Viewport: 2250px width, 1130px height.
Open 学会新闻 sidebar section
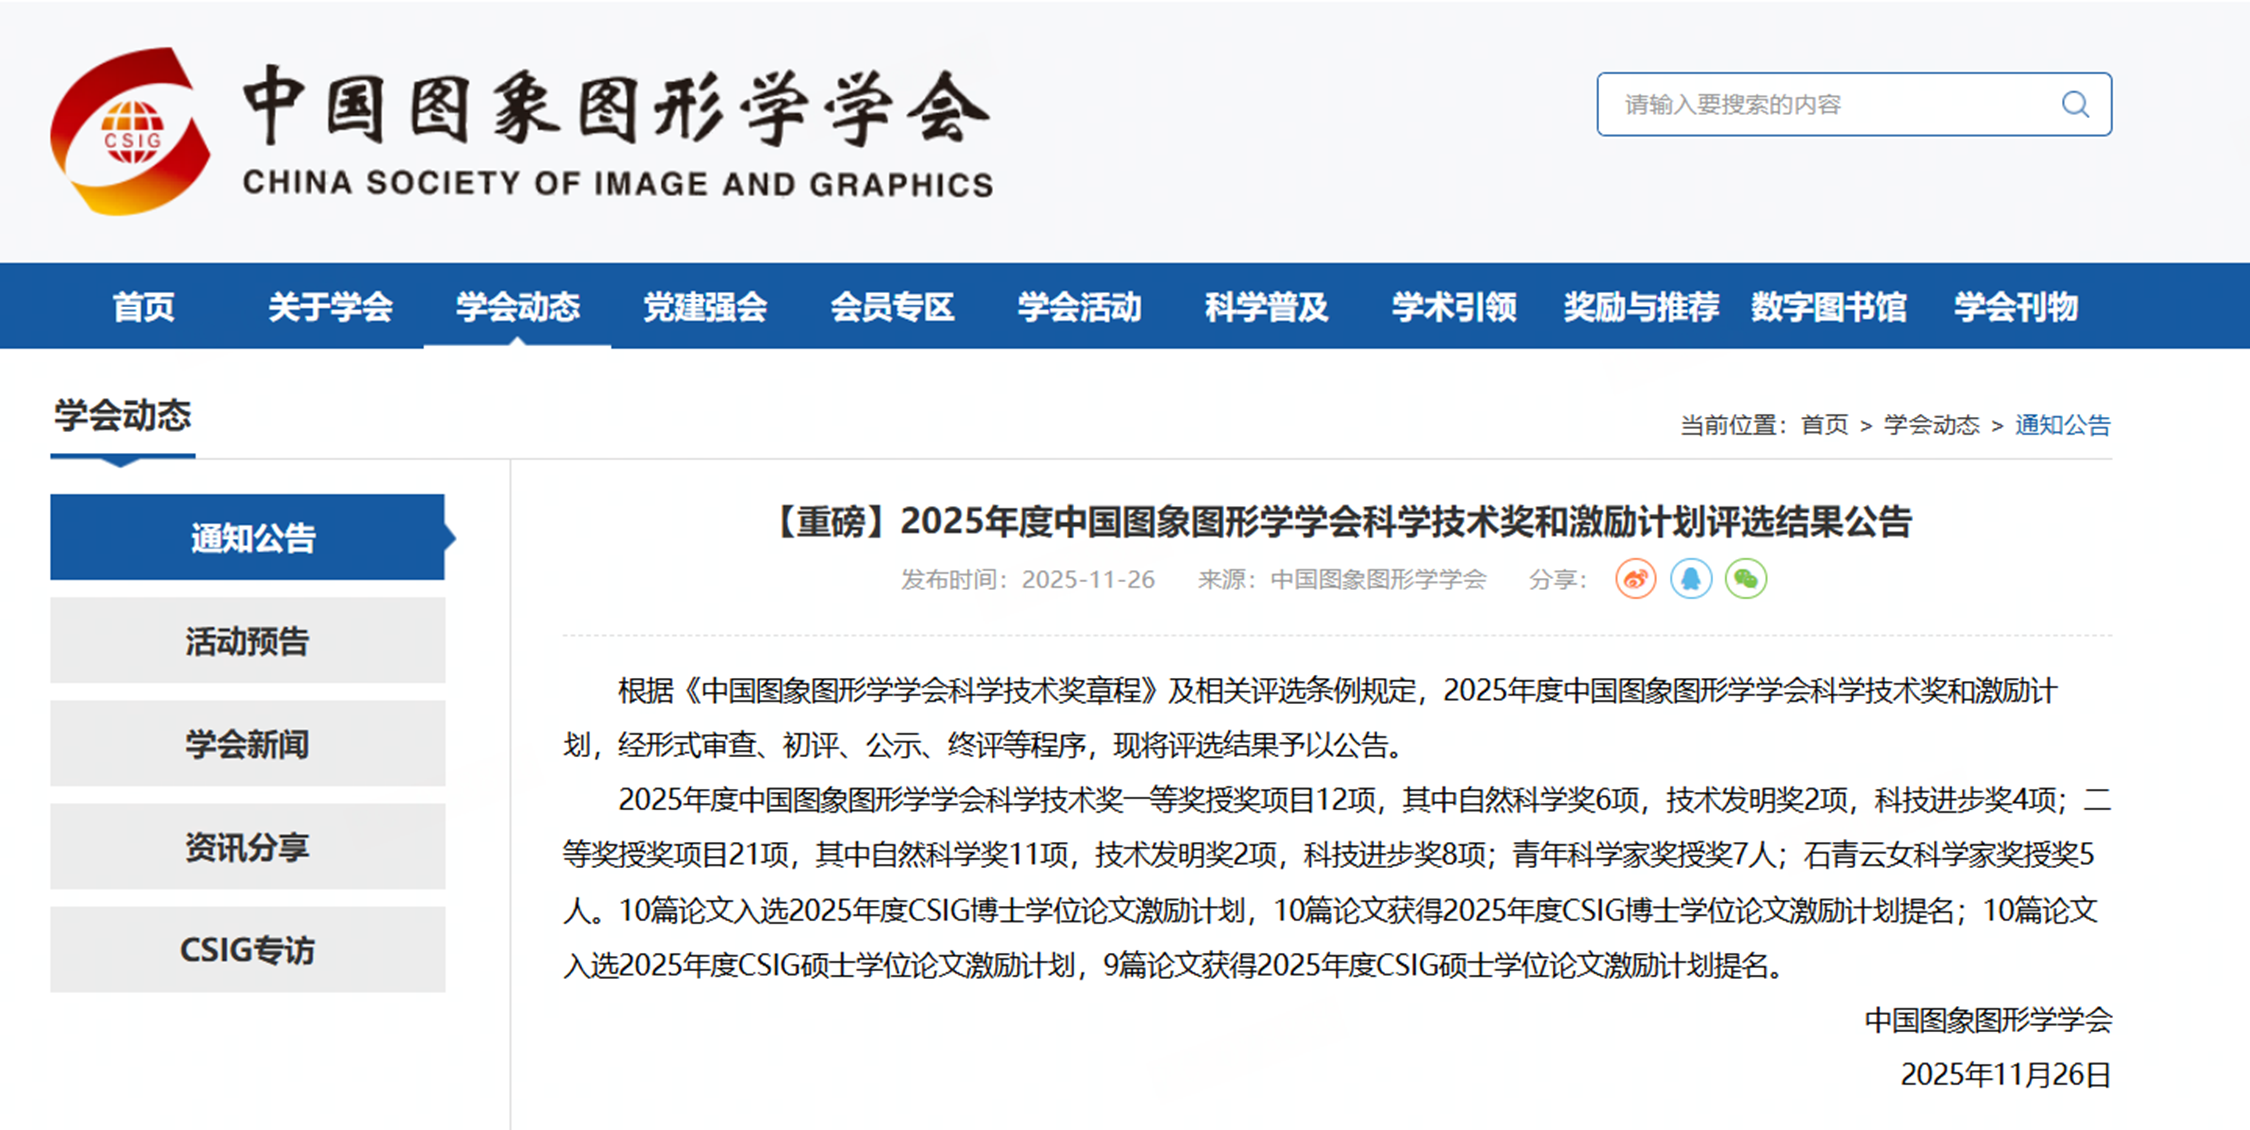click(248, 744)
